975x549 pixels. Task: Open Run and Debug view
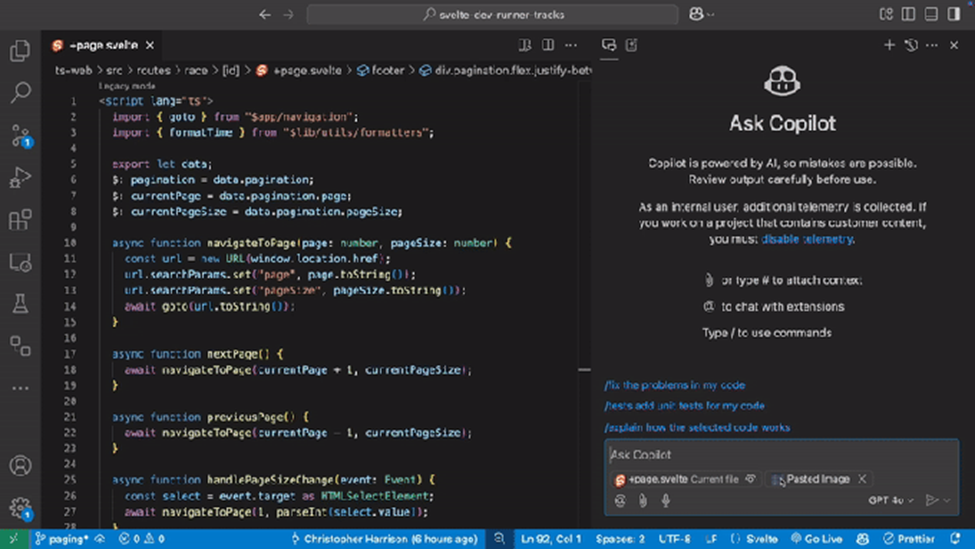20,178
